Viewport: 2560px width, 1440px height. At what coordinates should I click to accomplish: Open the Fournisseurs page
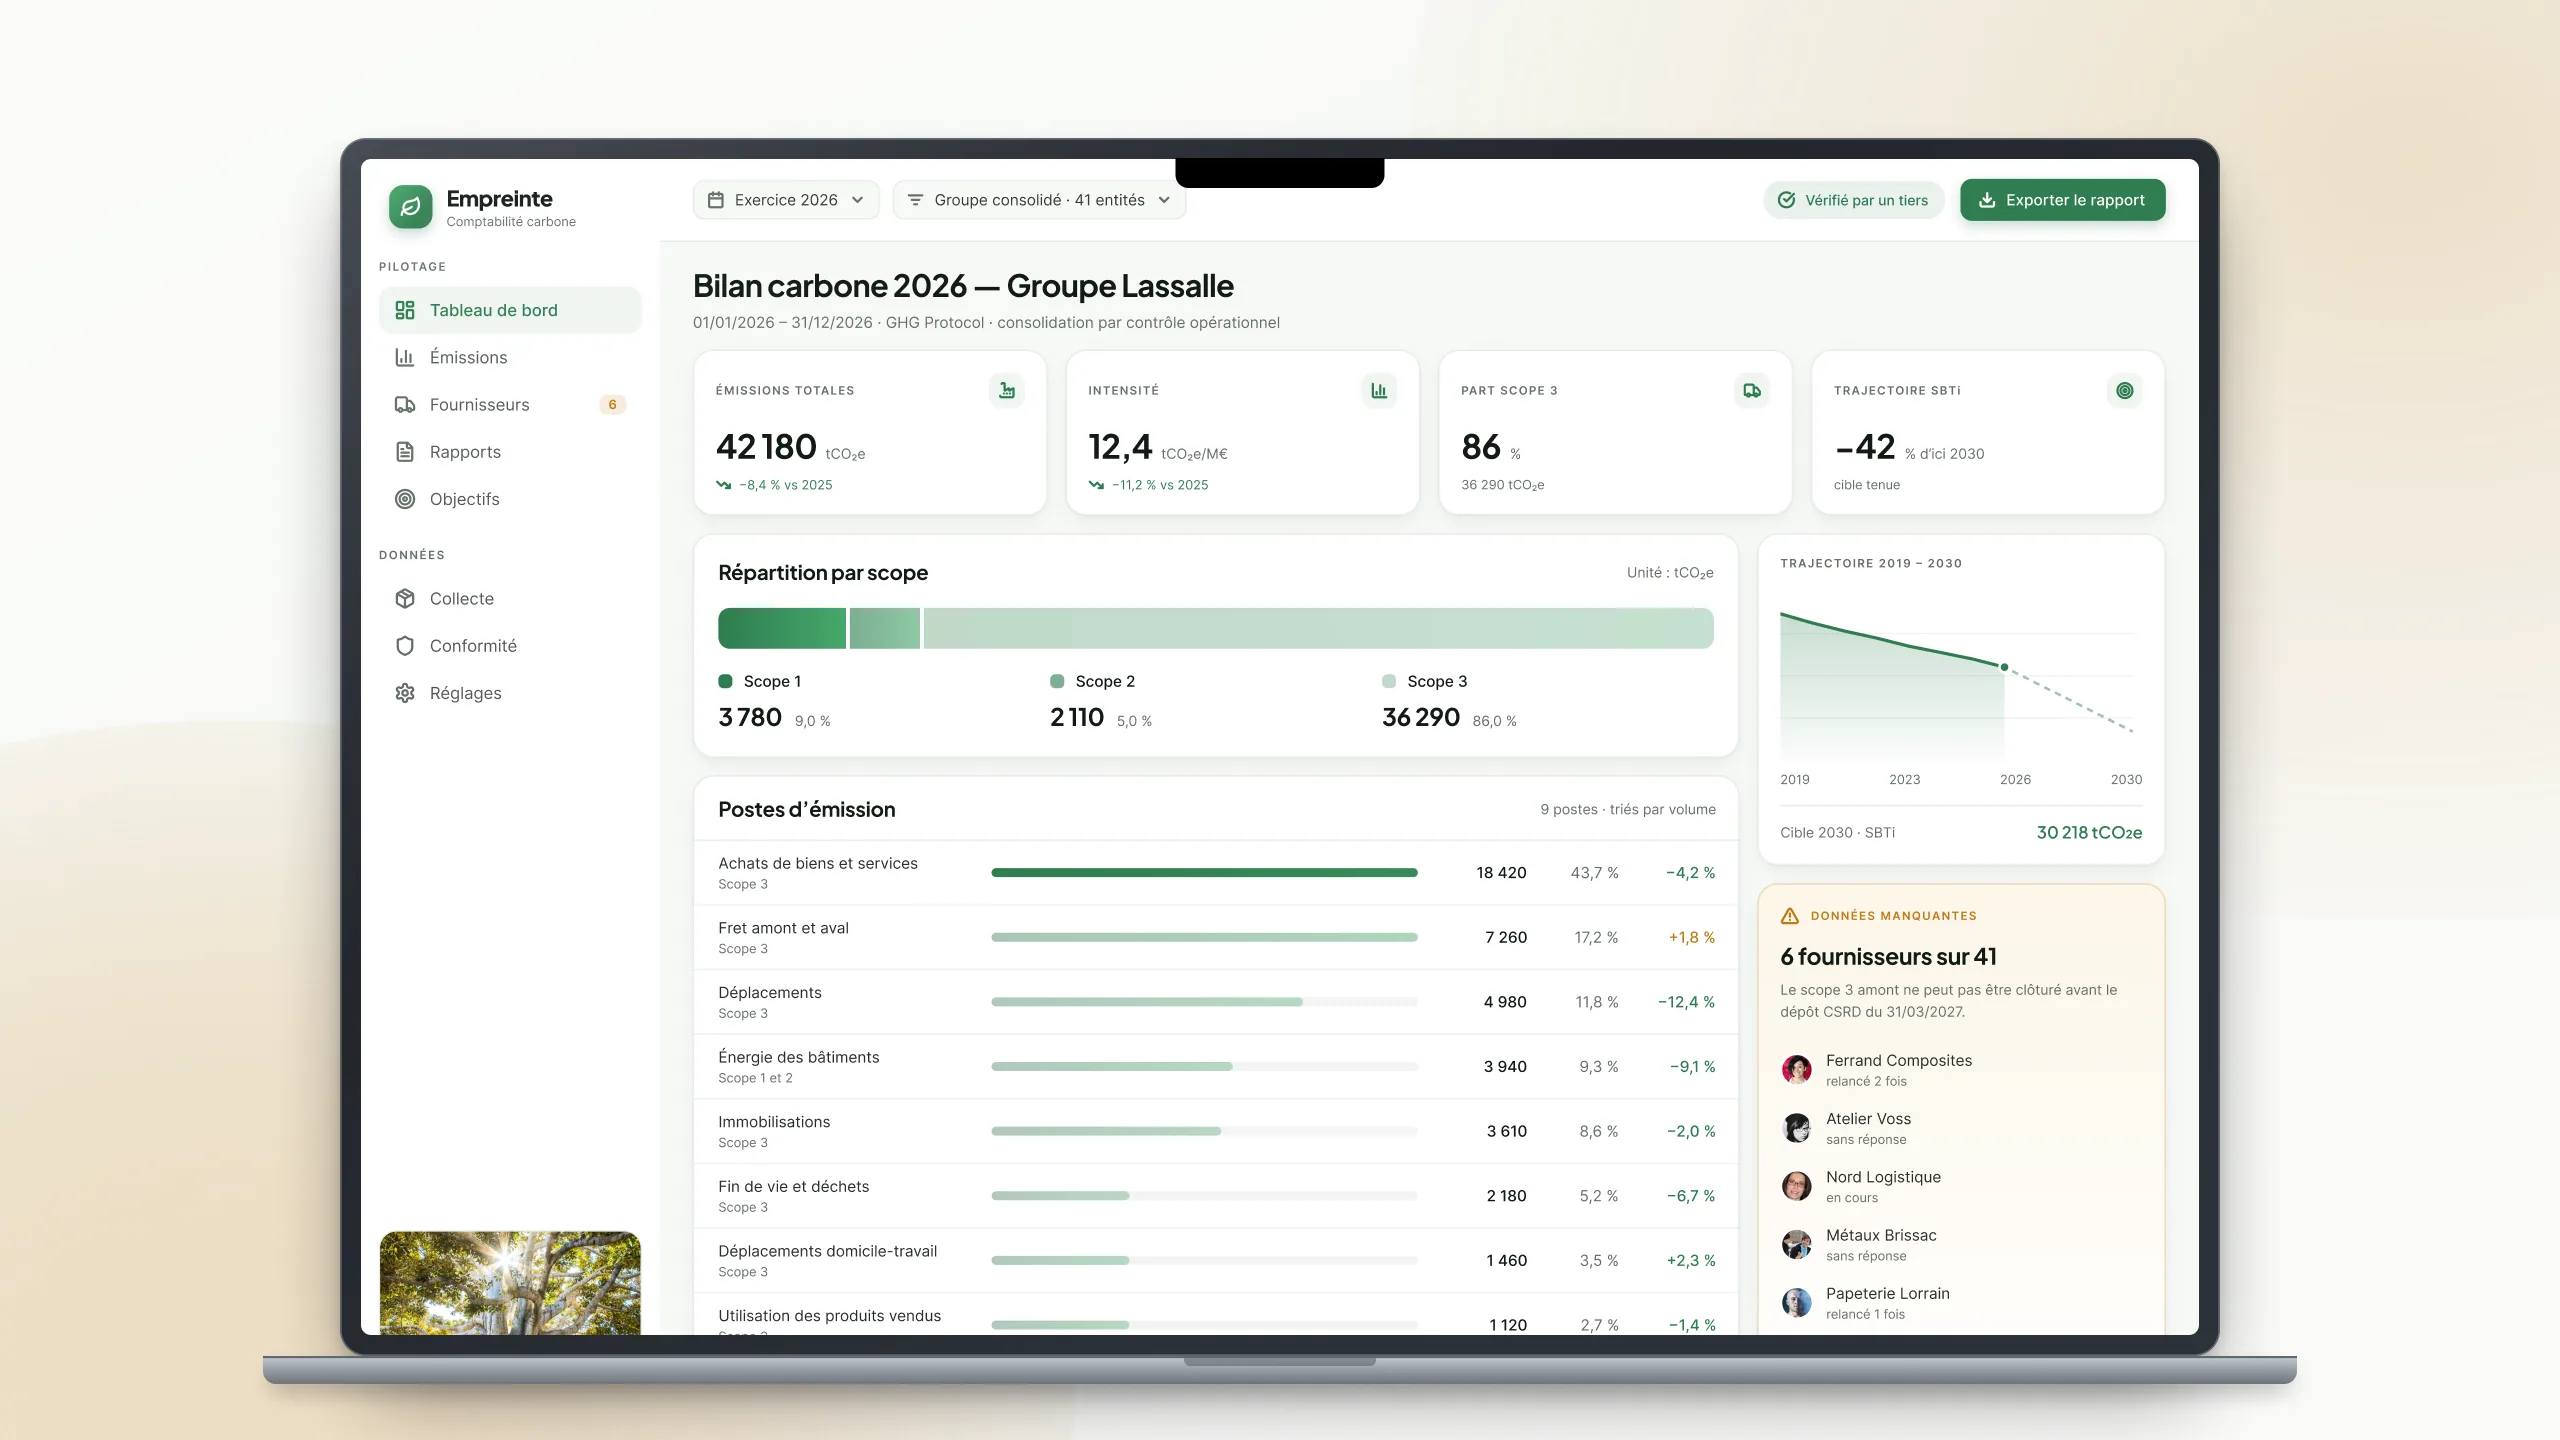tap(510, 404)
